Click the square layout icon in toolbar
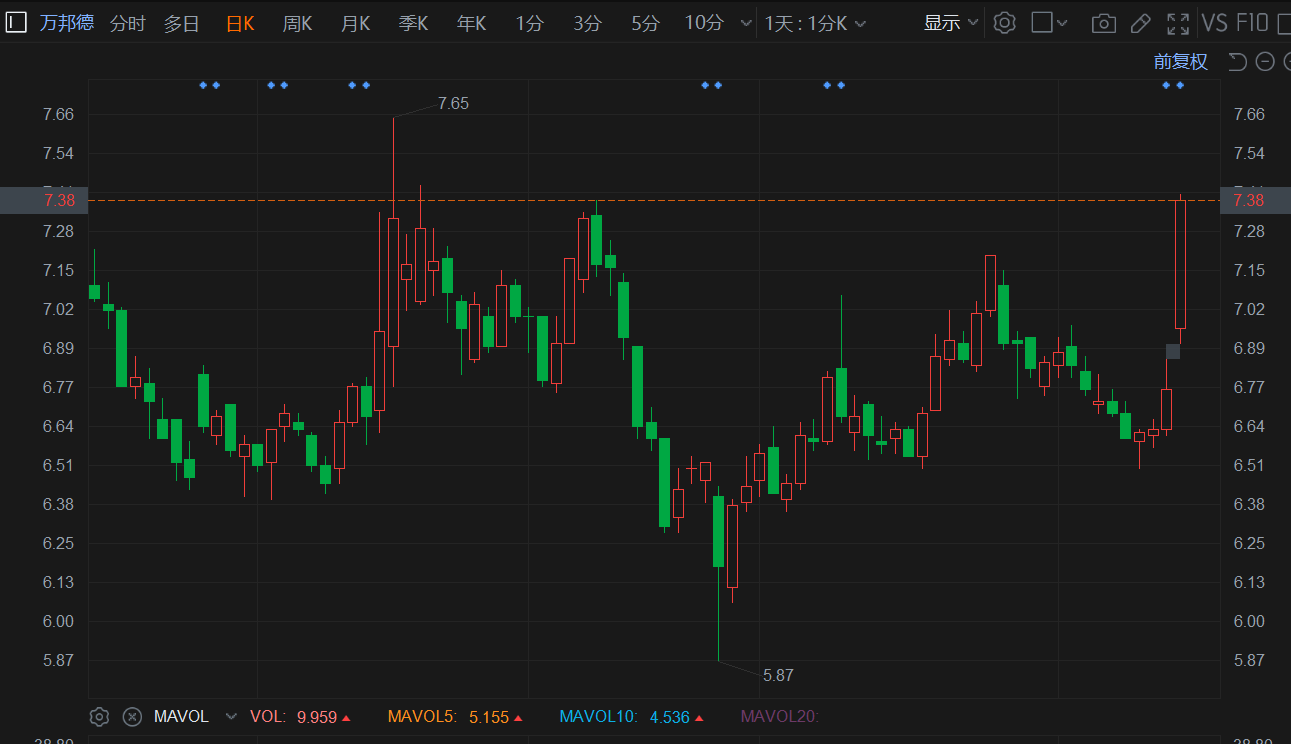 click(1042, 23)
